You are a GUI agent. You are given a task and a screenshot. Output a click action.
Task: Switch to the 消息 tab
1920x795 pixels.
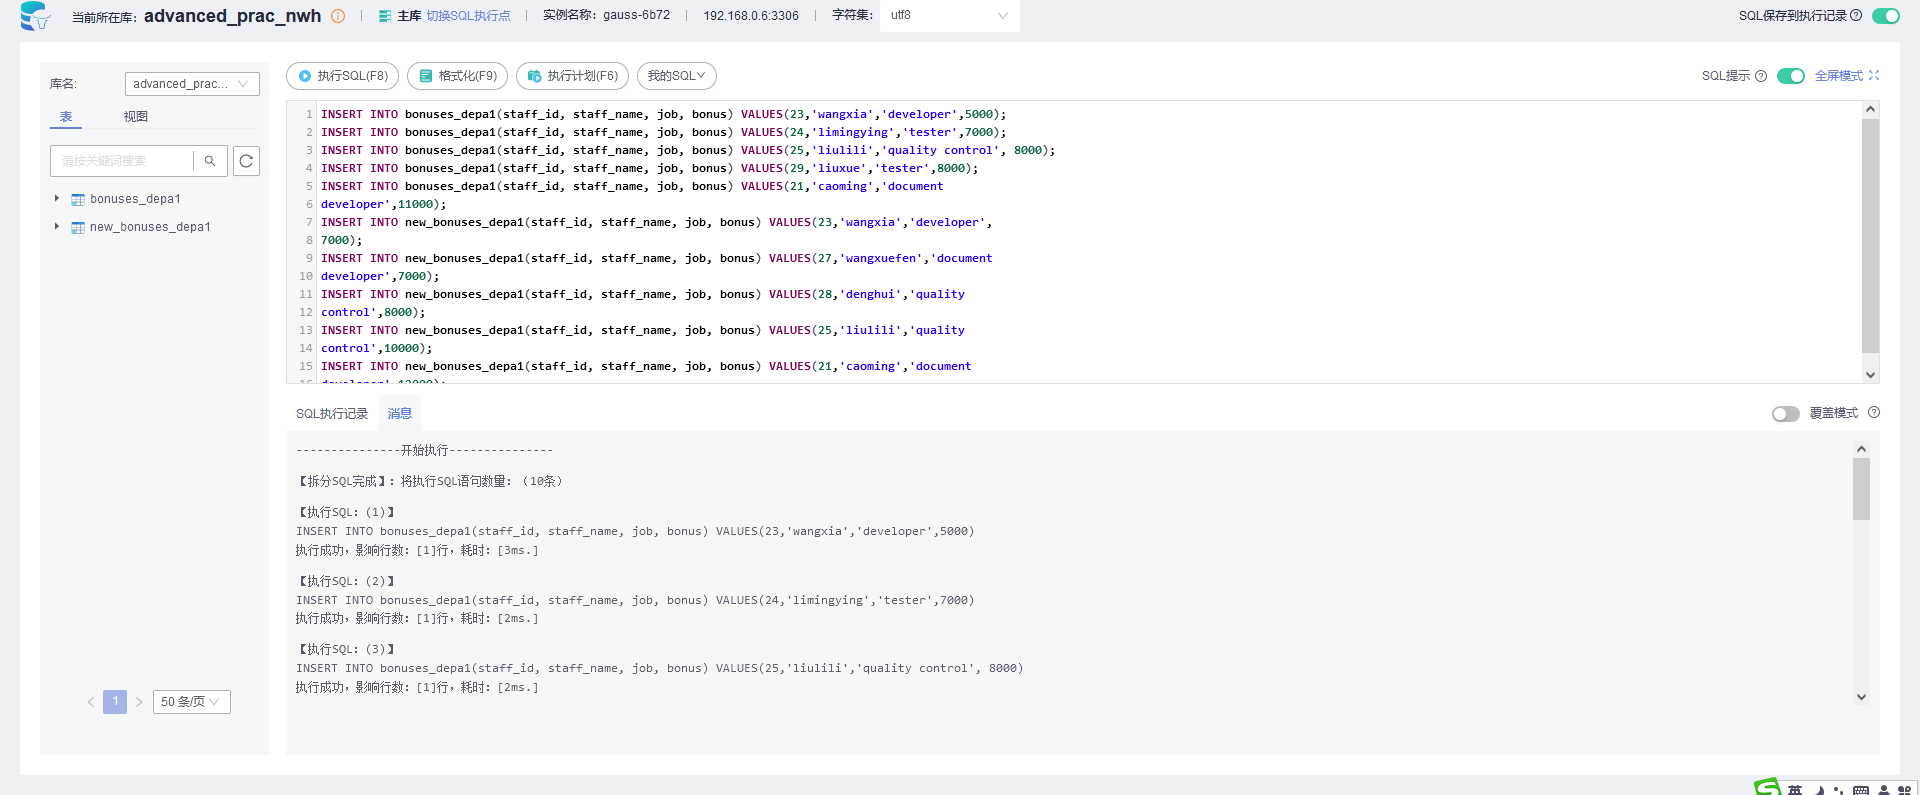click(x=400, y=414)
